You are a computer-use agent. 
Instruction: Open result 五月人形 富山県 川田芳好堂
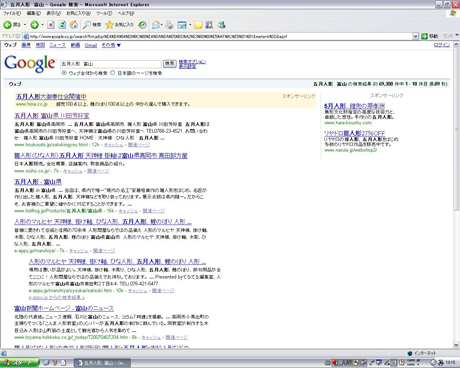pos(52,116)
